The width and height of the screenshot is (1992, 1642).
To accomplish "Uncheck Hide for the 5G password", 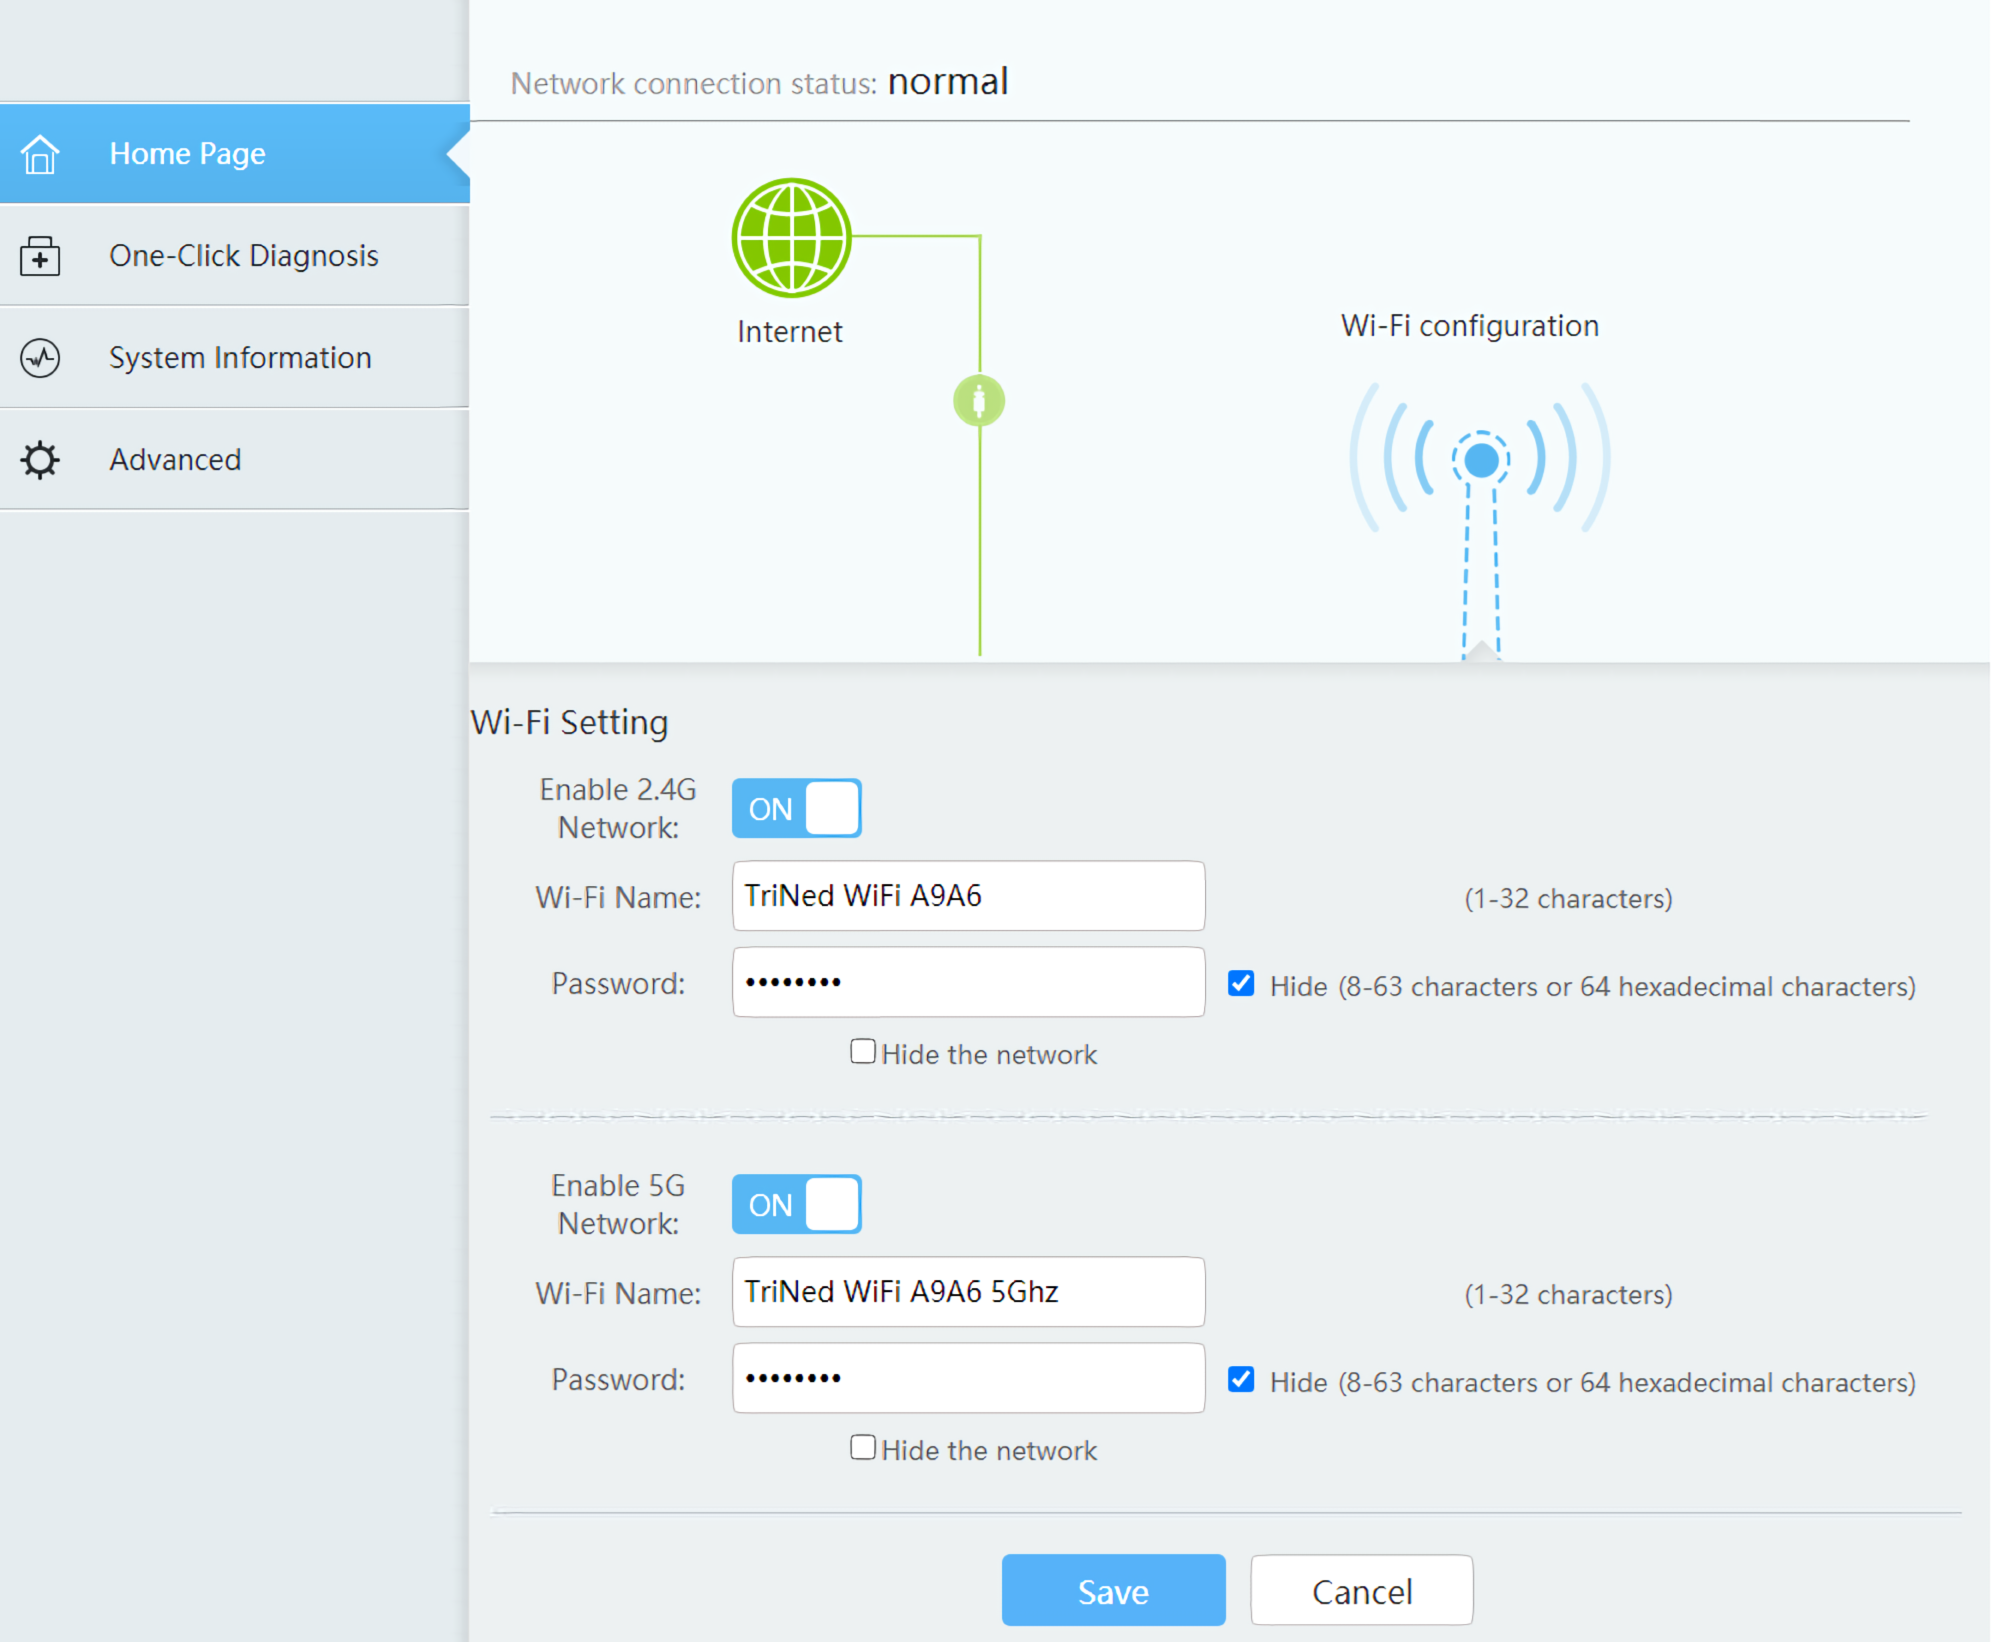I will (1241, 1380).
